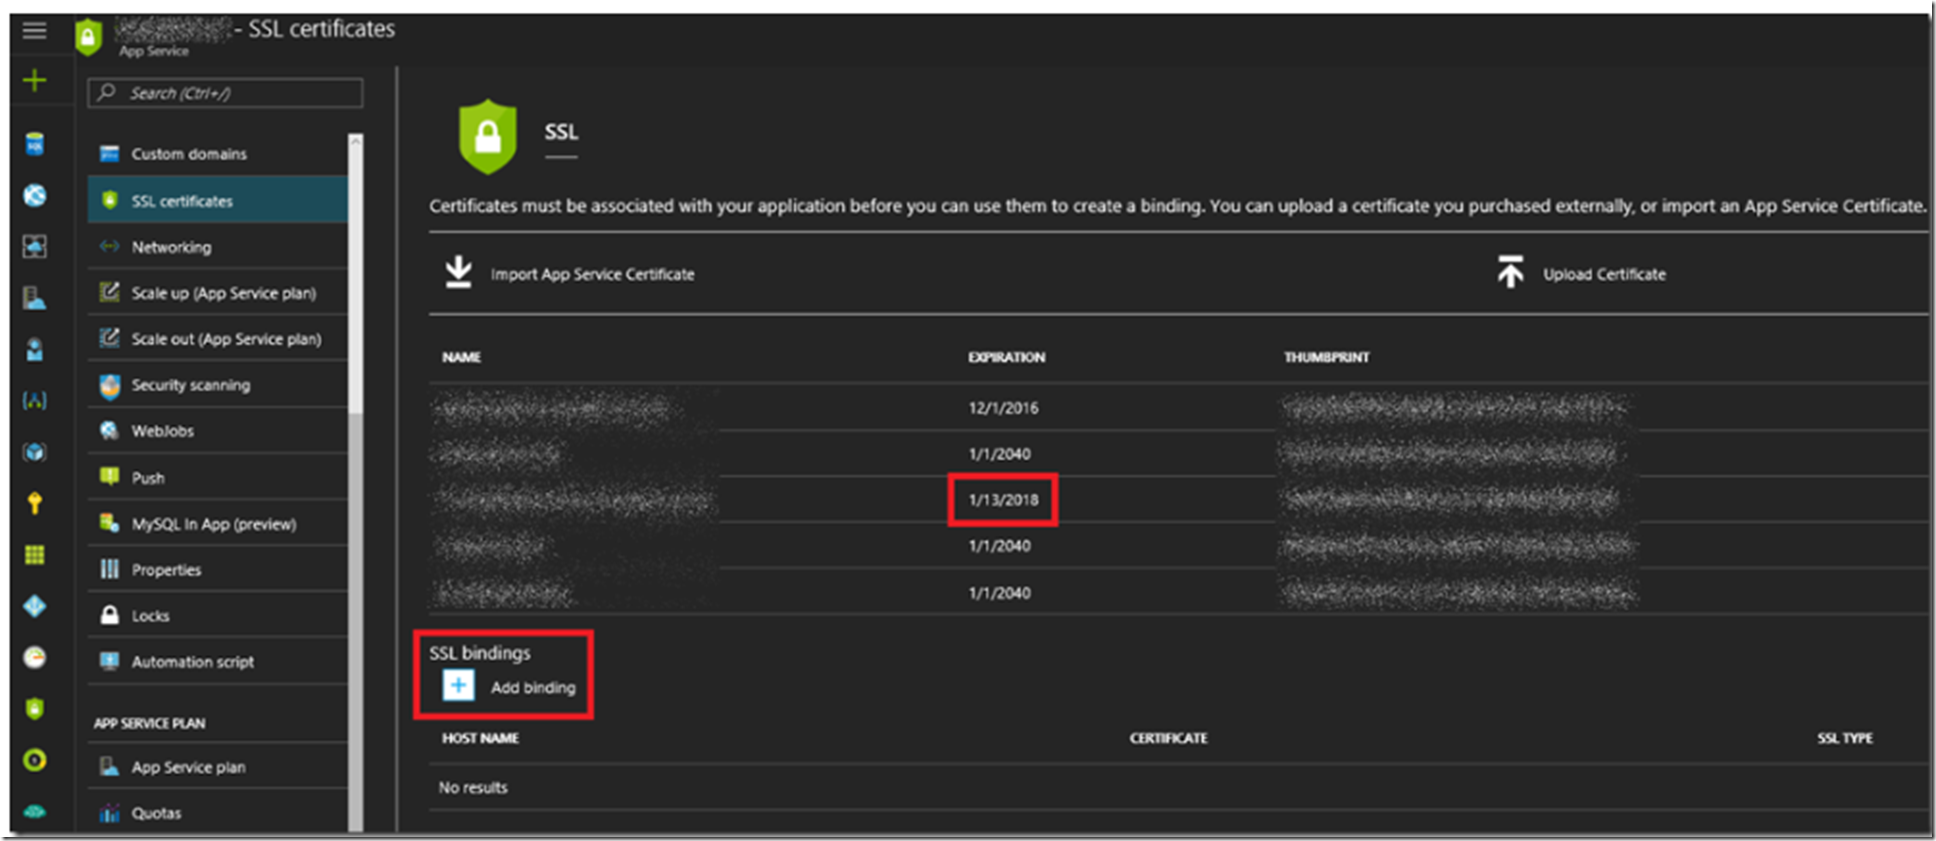Click into the Search (Ctrl+/) field

coord(225,93)
